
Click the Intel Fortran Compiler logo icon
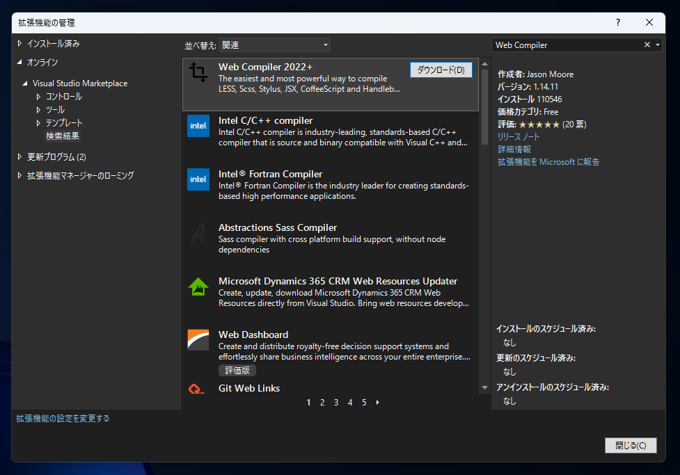pos(198,179)
